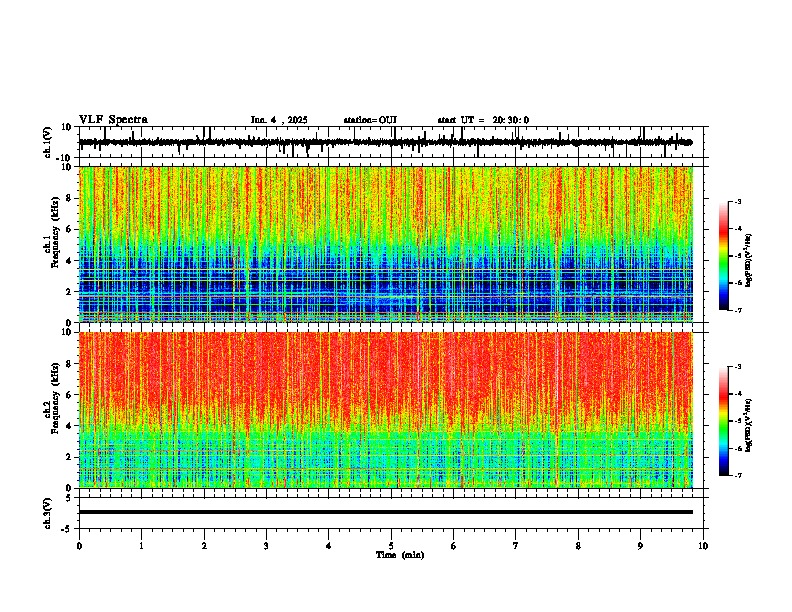Click time axis tick label "5"
This screenshot has height=612, width=792.
391,545
